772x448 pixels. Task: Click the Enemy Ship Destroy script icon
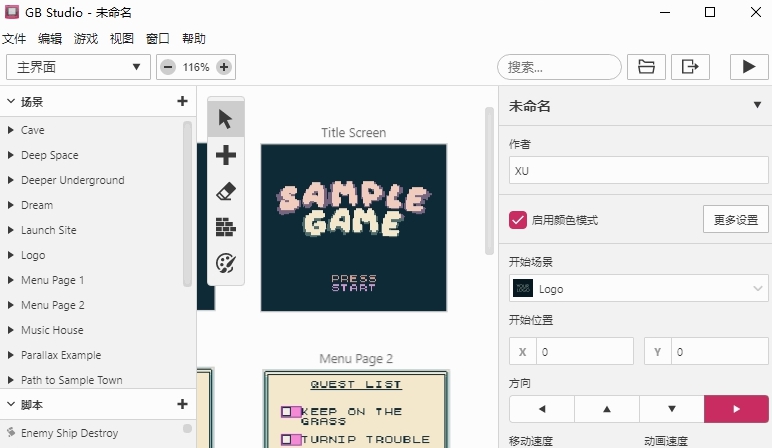pos(11,432)
